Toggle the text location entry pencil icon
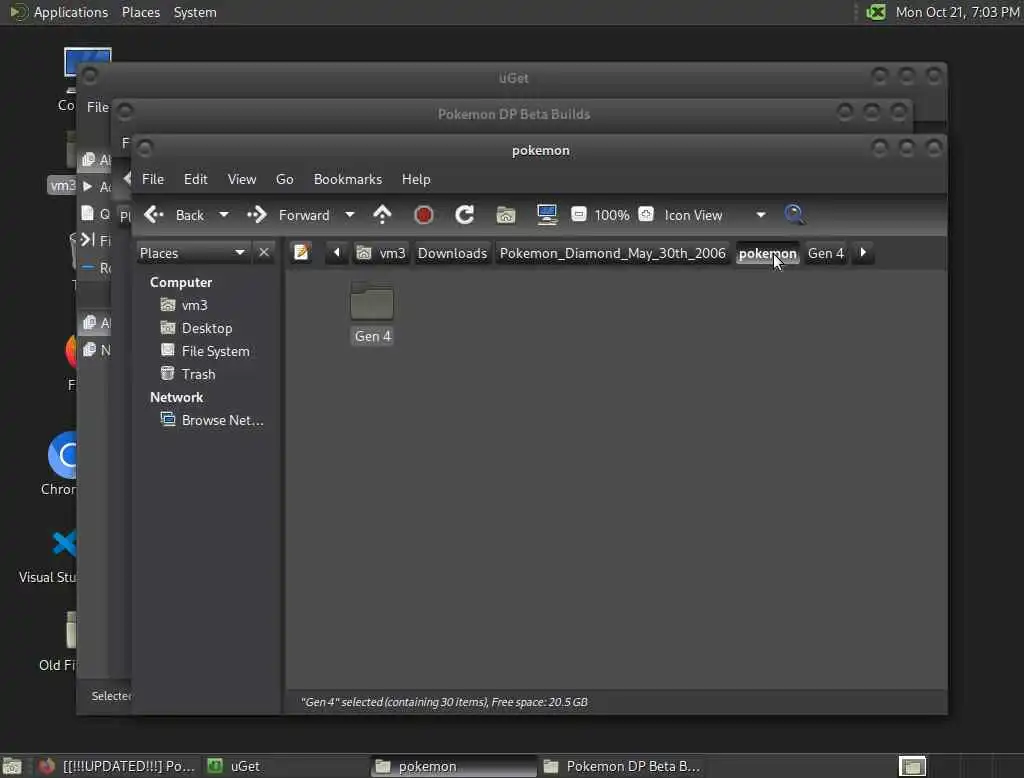1024x778 pixels. point(301,253)
